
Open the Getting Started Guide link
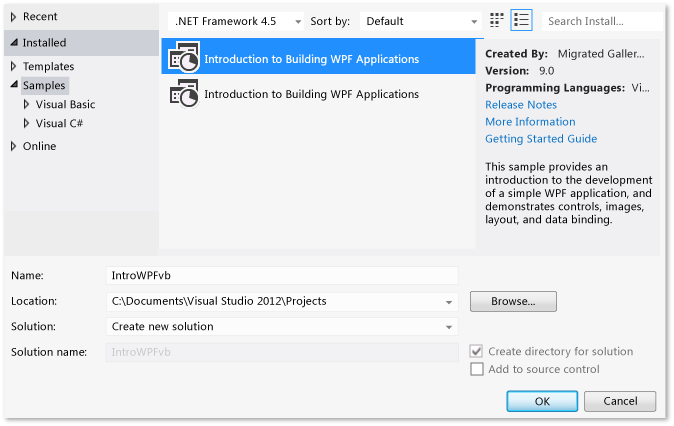(541, 139)
